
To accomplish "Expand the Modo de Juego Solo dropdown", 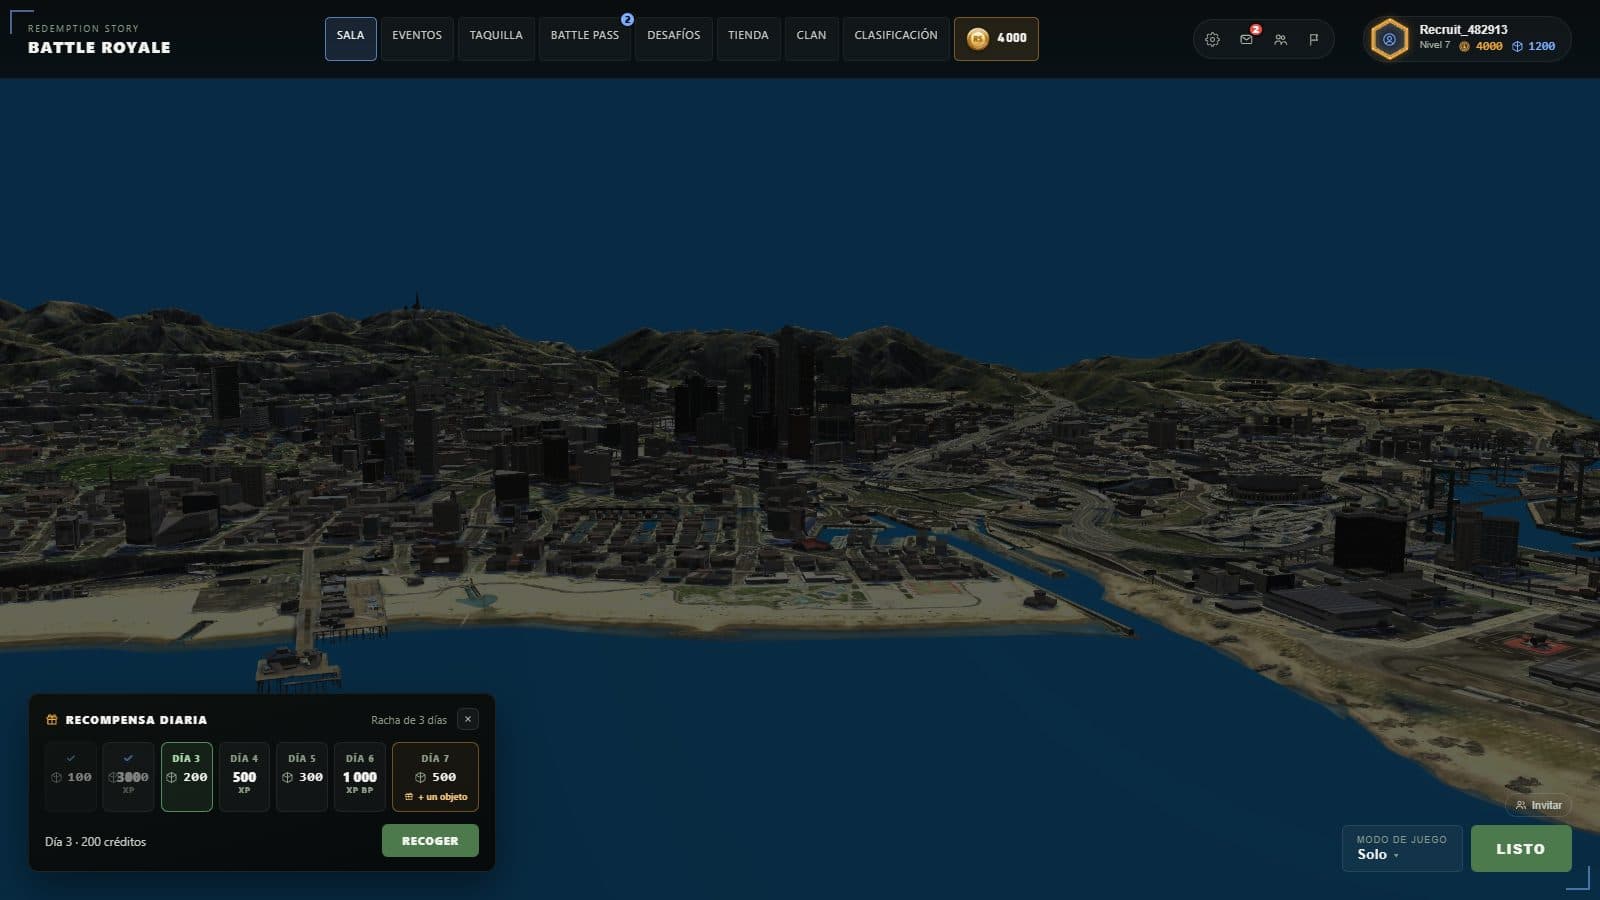I will pyautogui.click(x=1402, y=848).
